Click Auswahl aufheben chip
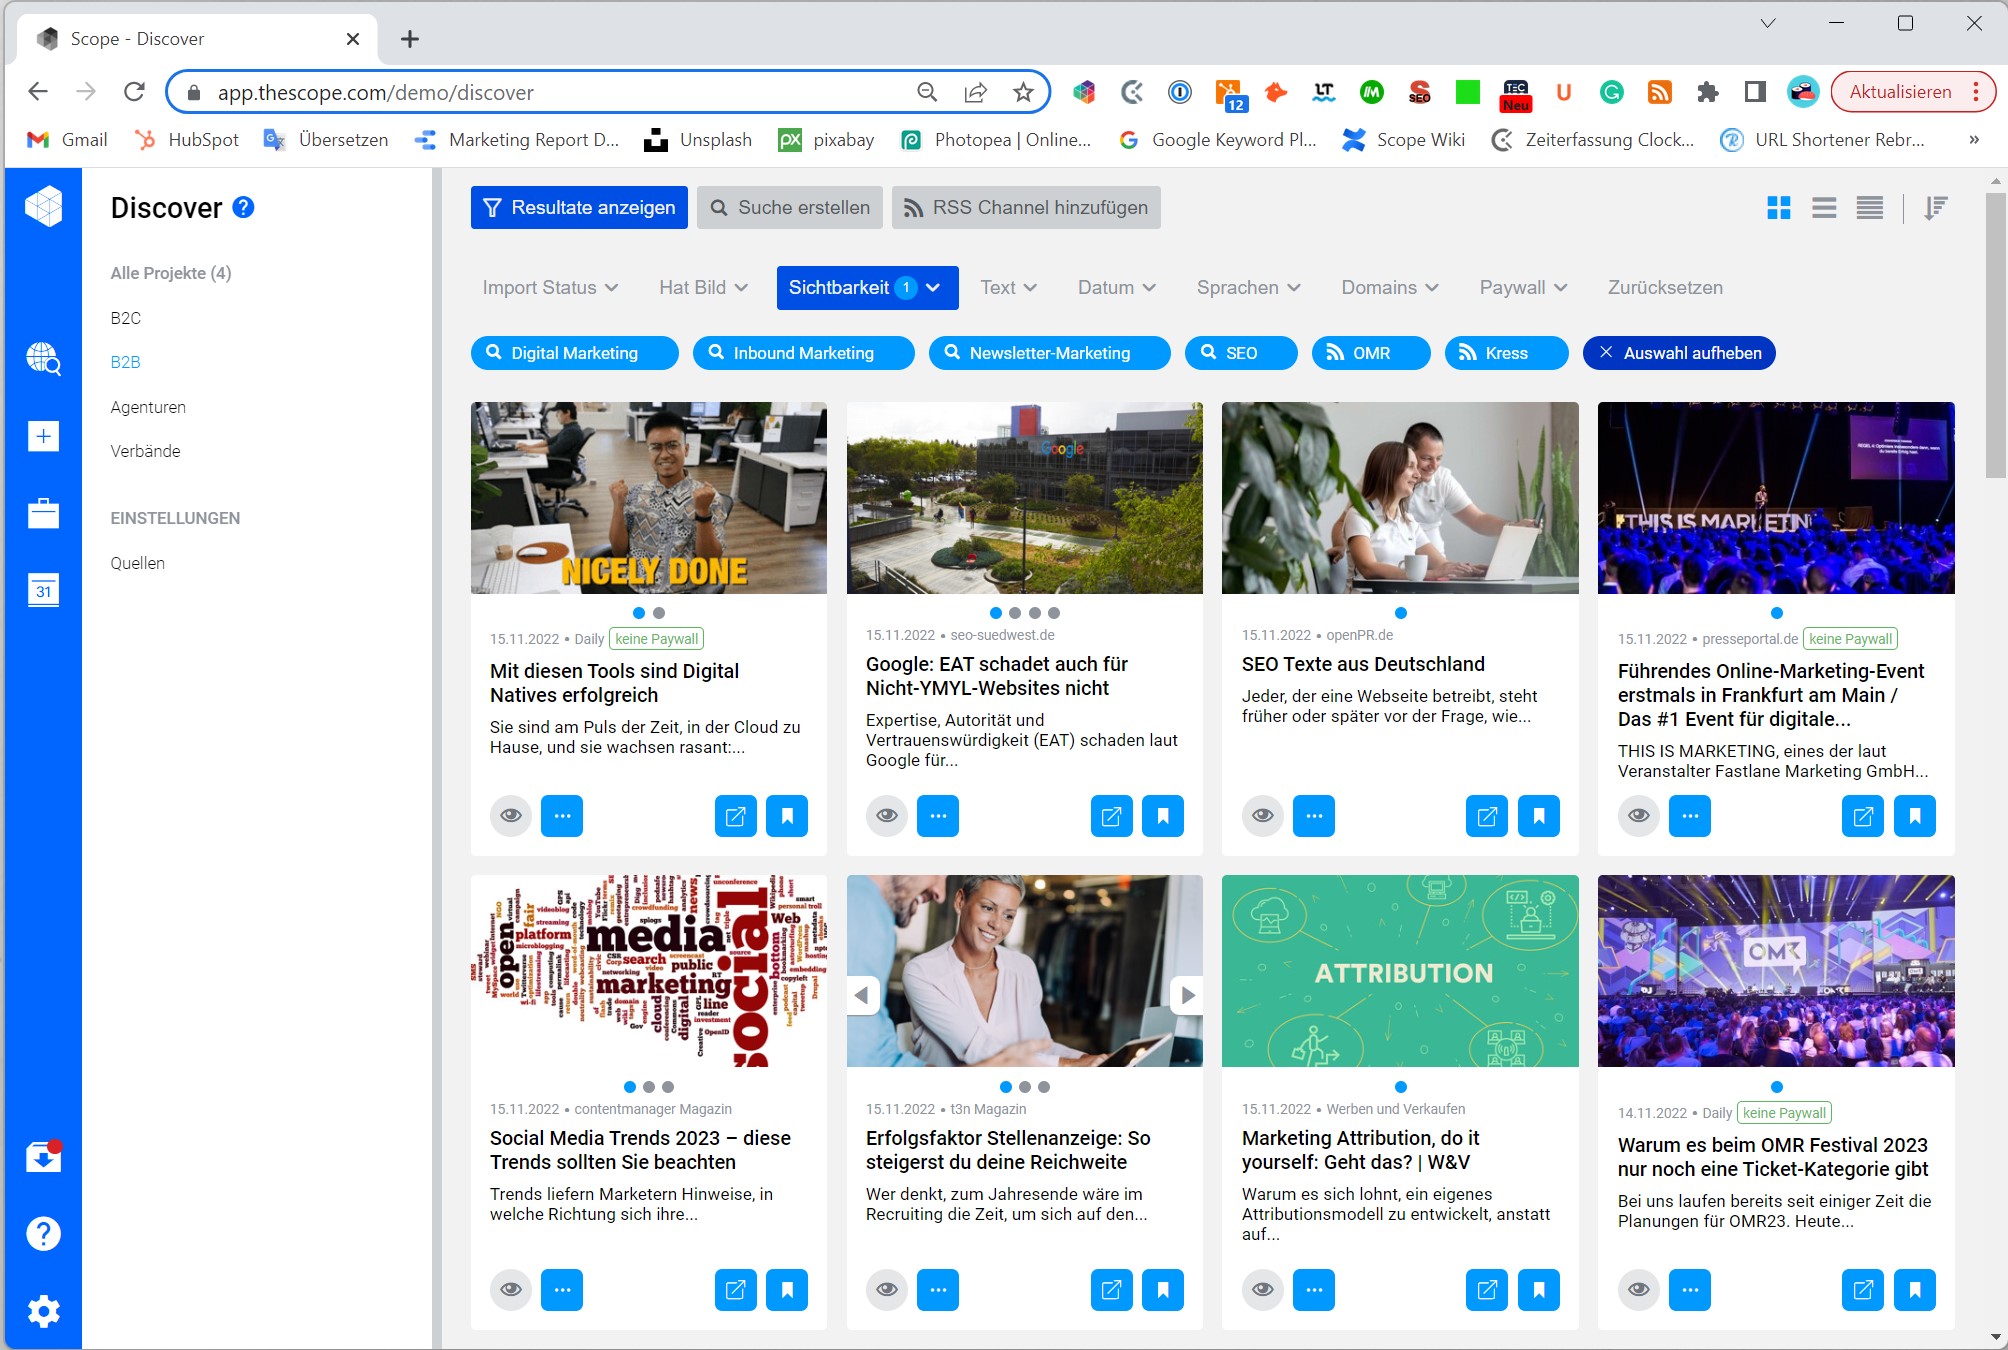This screenshot has width=2008, height=1350. click(x=1679, y=353)
